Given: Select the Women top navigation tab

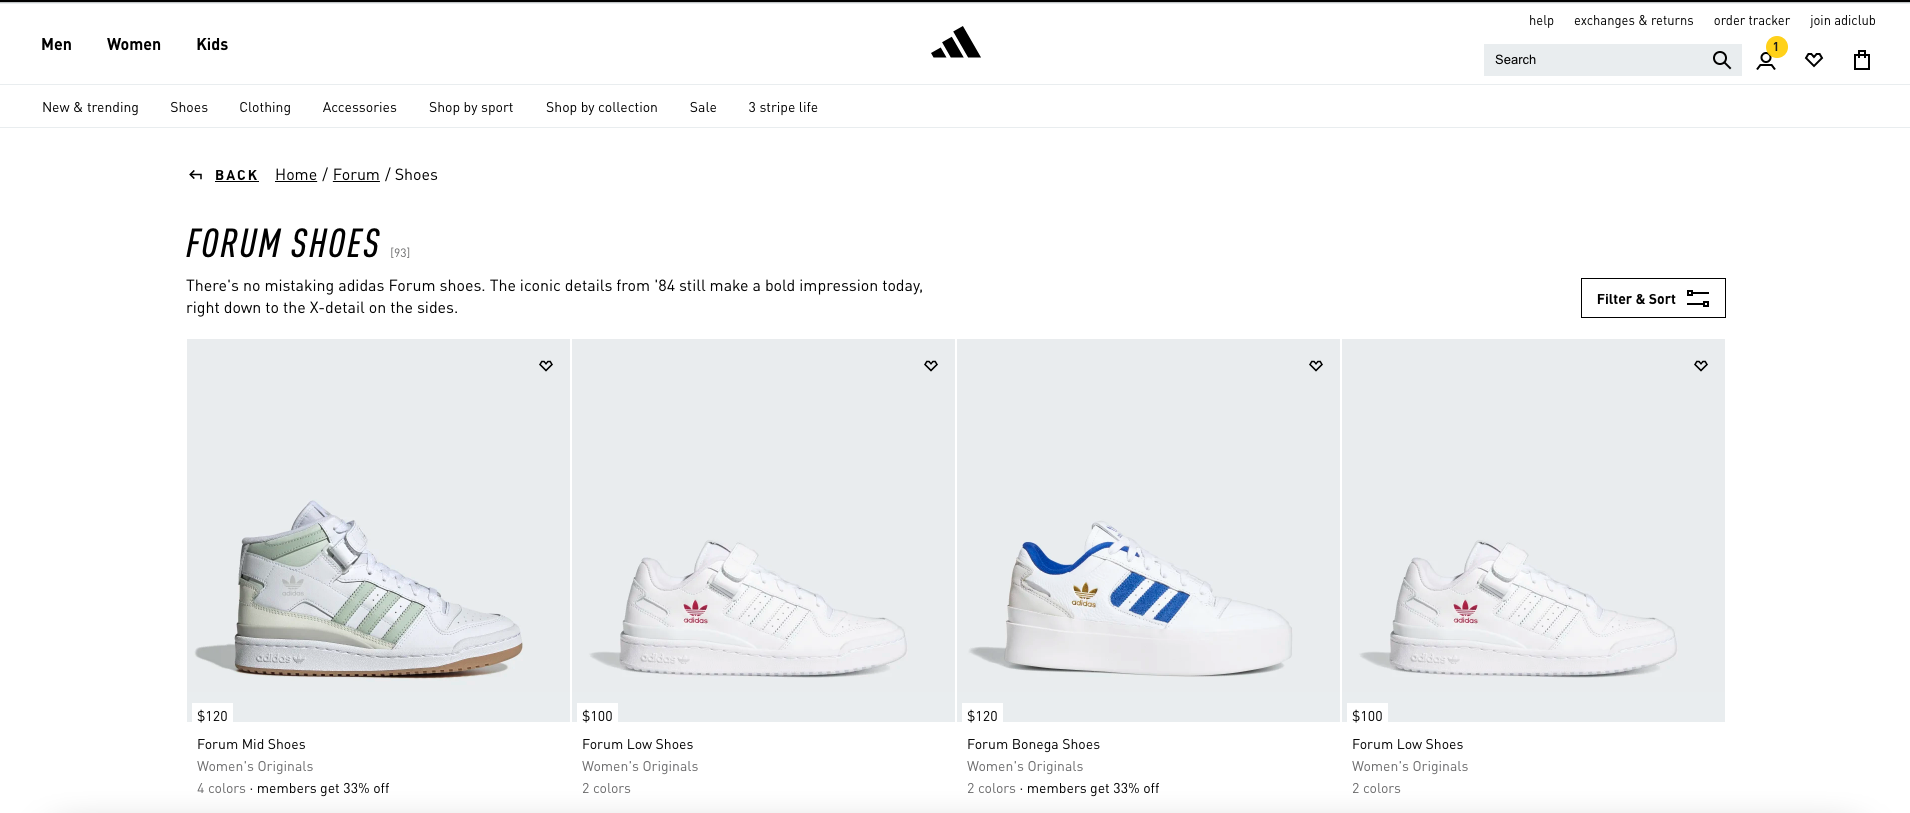Looking at the screenshot, I should pyautogui.click(x=134, y=44).
